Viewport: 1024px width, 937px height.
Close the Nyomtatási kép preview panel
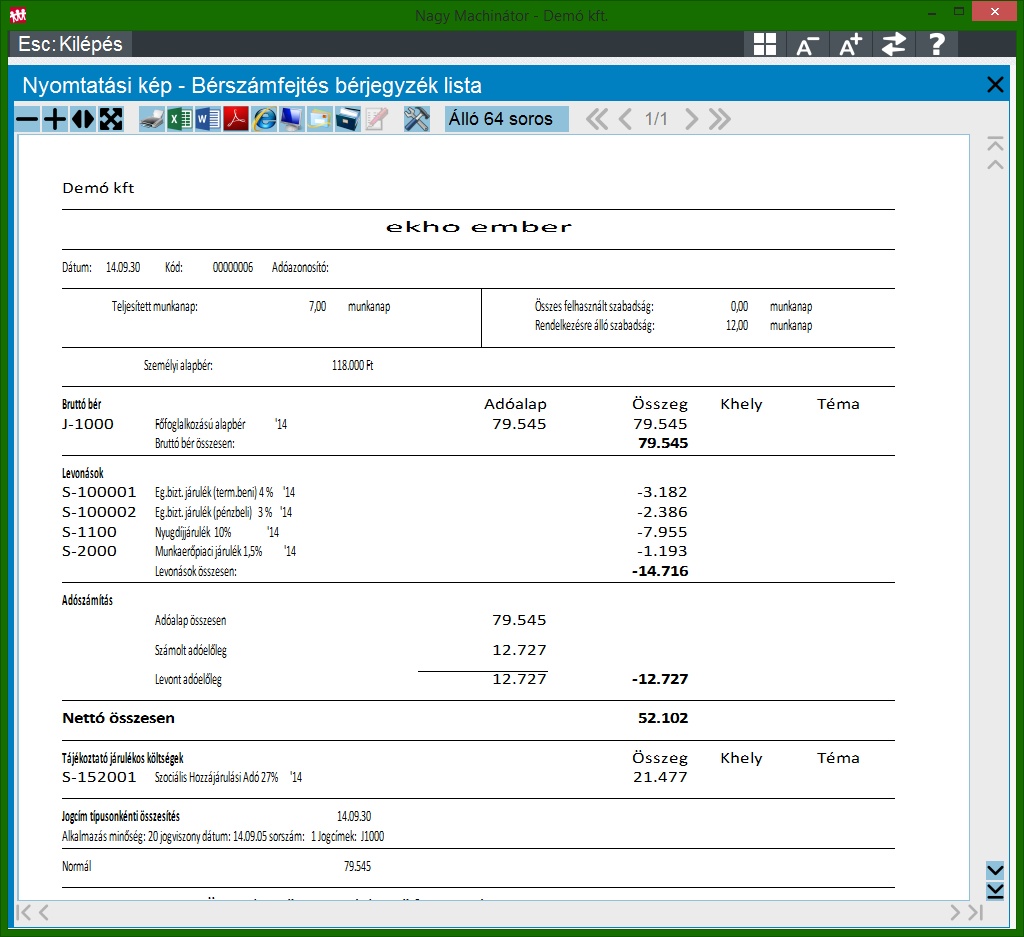click(995, 85)
